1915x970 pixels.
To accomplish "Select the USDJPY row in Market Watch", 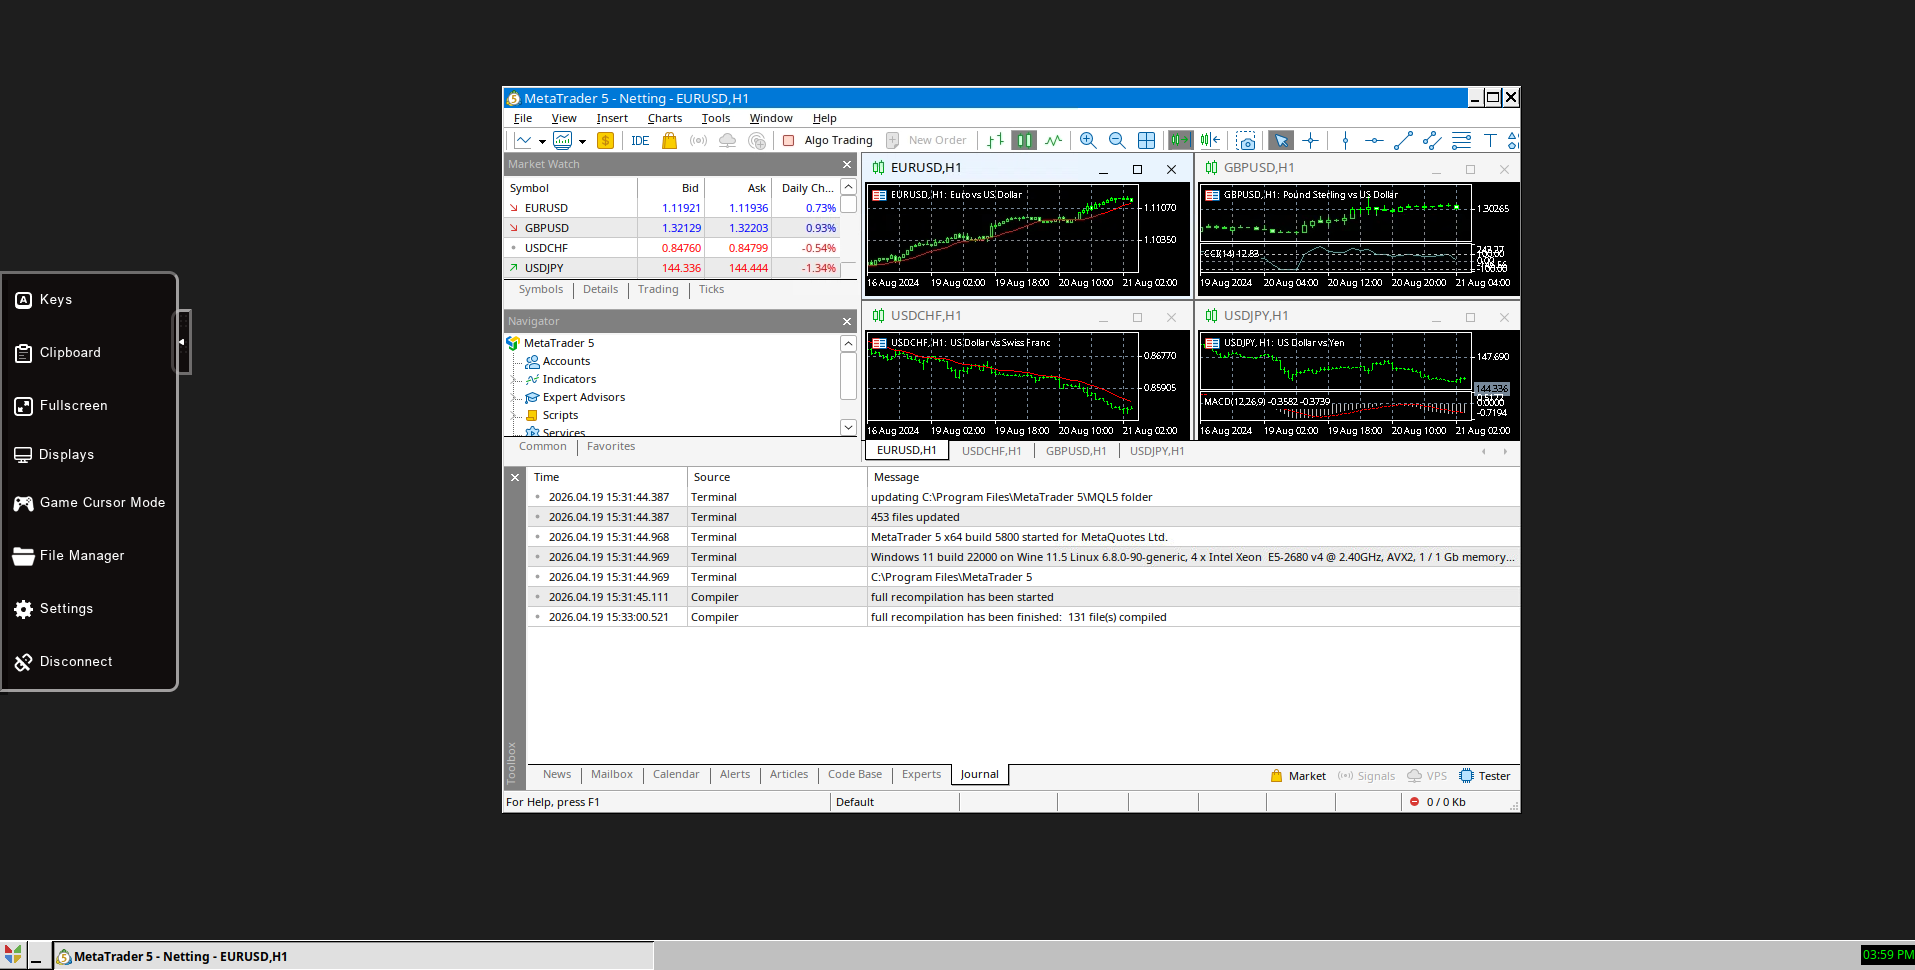I will click(672, 268).
